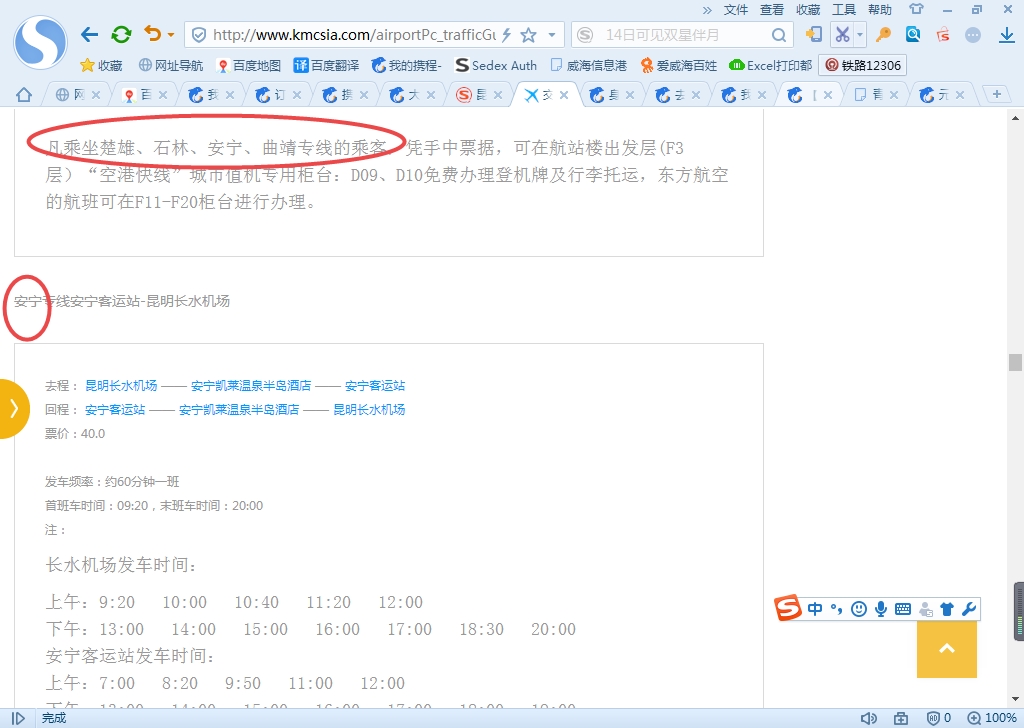
Task: Close the active 交 tab
Action: [564, 95]
